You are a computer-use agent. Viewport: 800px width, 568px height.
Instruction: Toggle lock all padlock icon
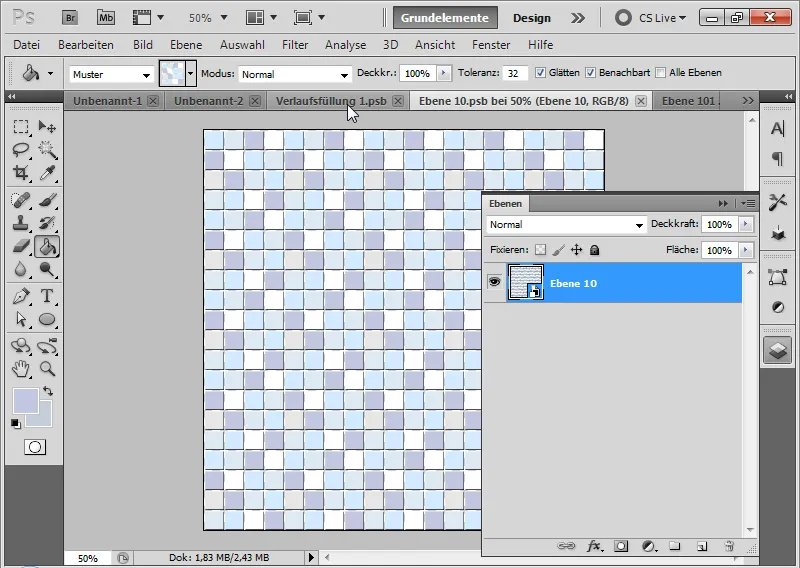tap(594, 250)
